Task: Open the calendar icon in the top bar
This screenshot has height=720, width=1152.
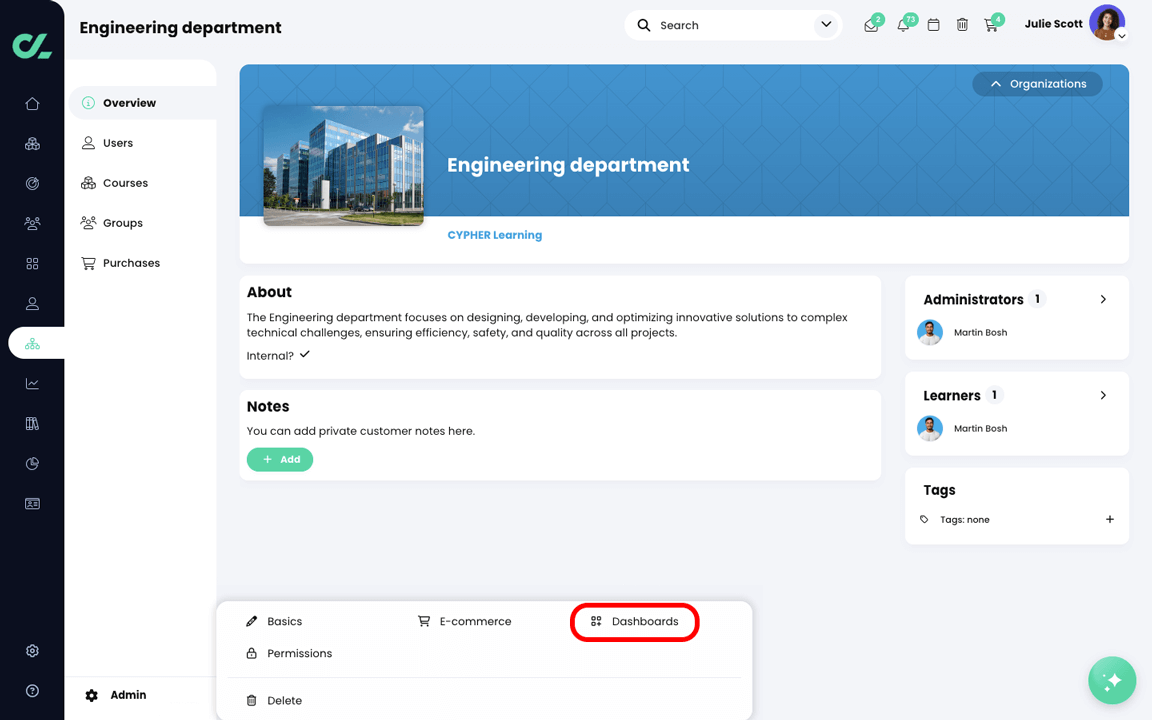Action: [933, 24]
